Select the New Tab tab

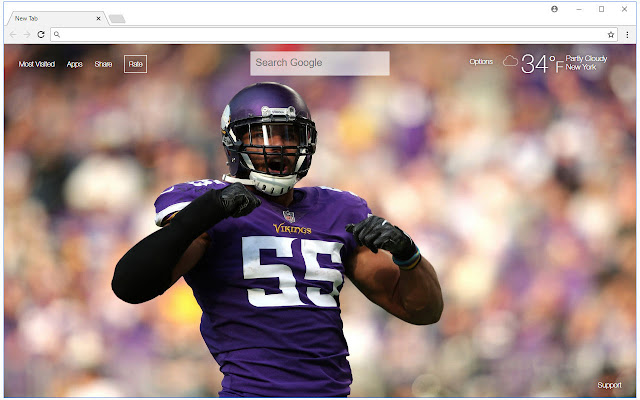pyautogui.click(x=57, y=18)
